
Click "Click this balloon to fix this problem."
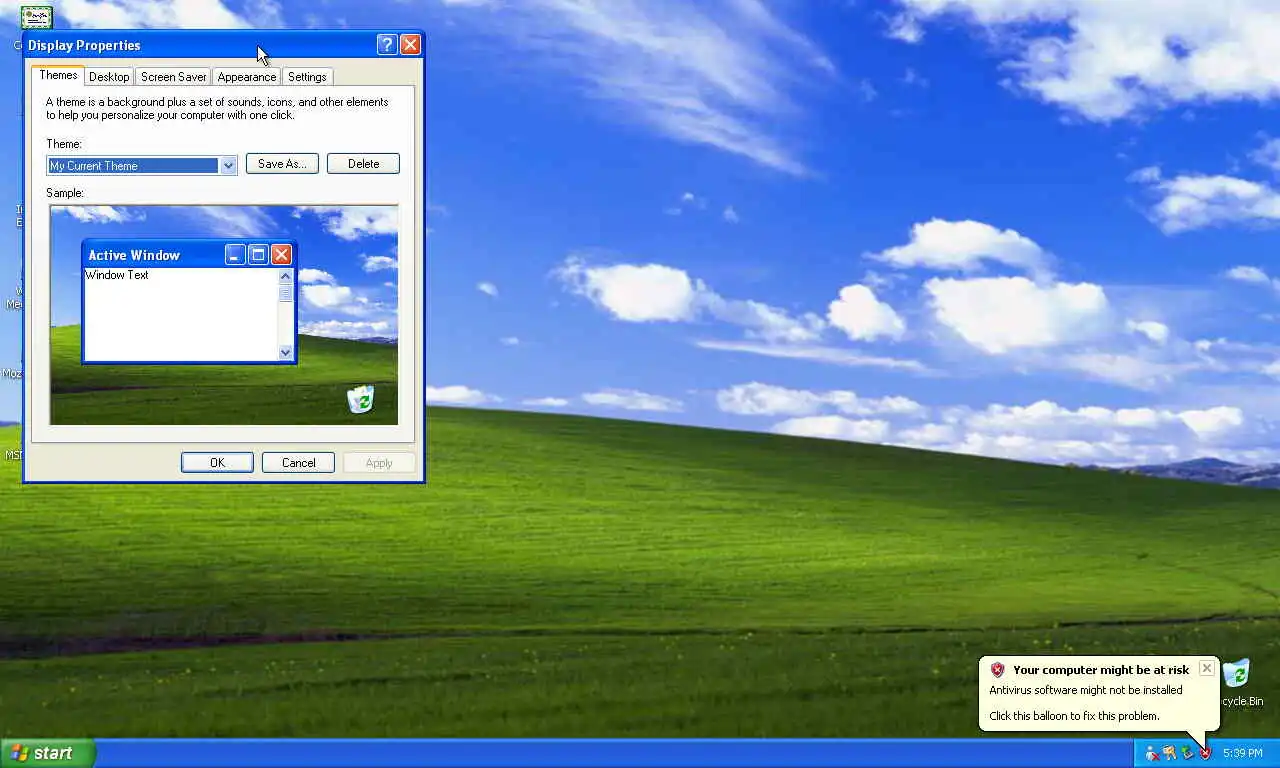1074,716
